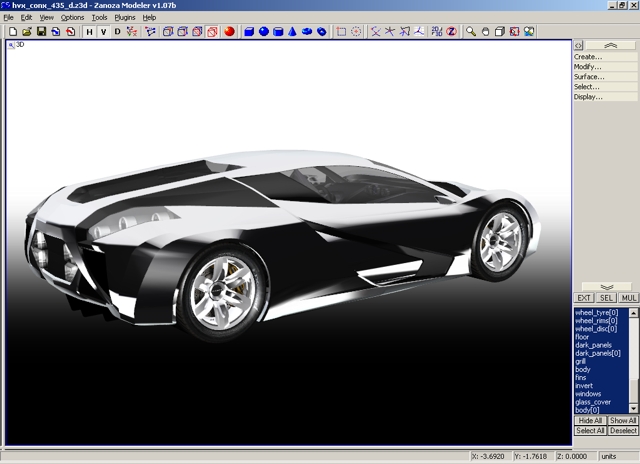Click the object list scroll down arrow

(633, 408)
